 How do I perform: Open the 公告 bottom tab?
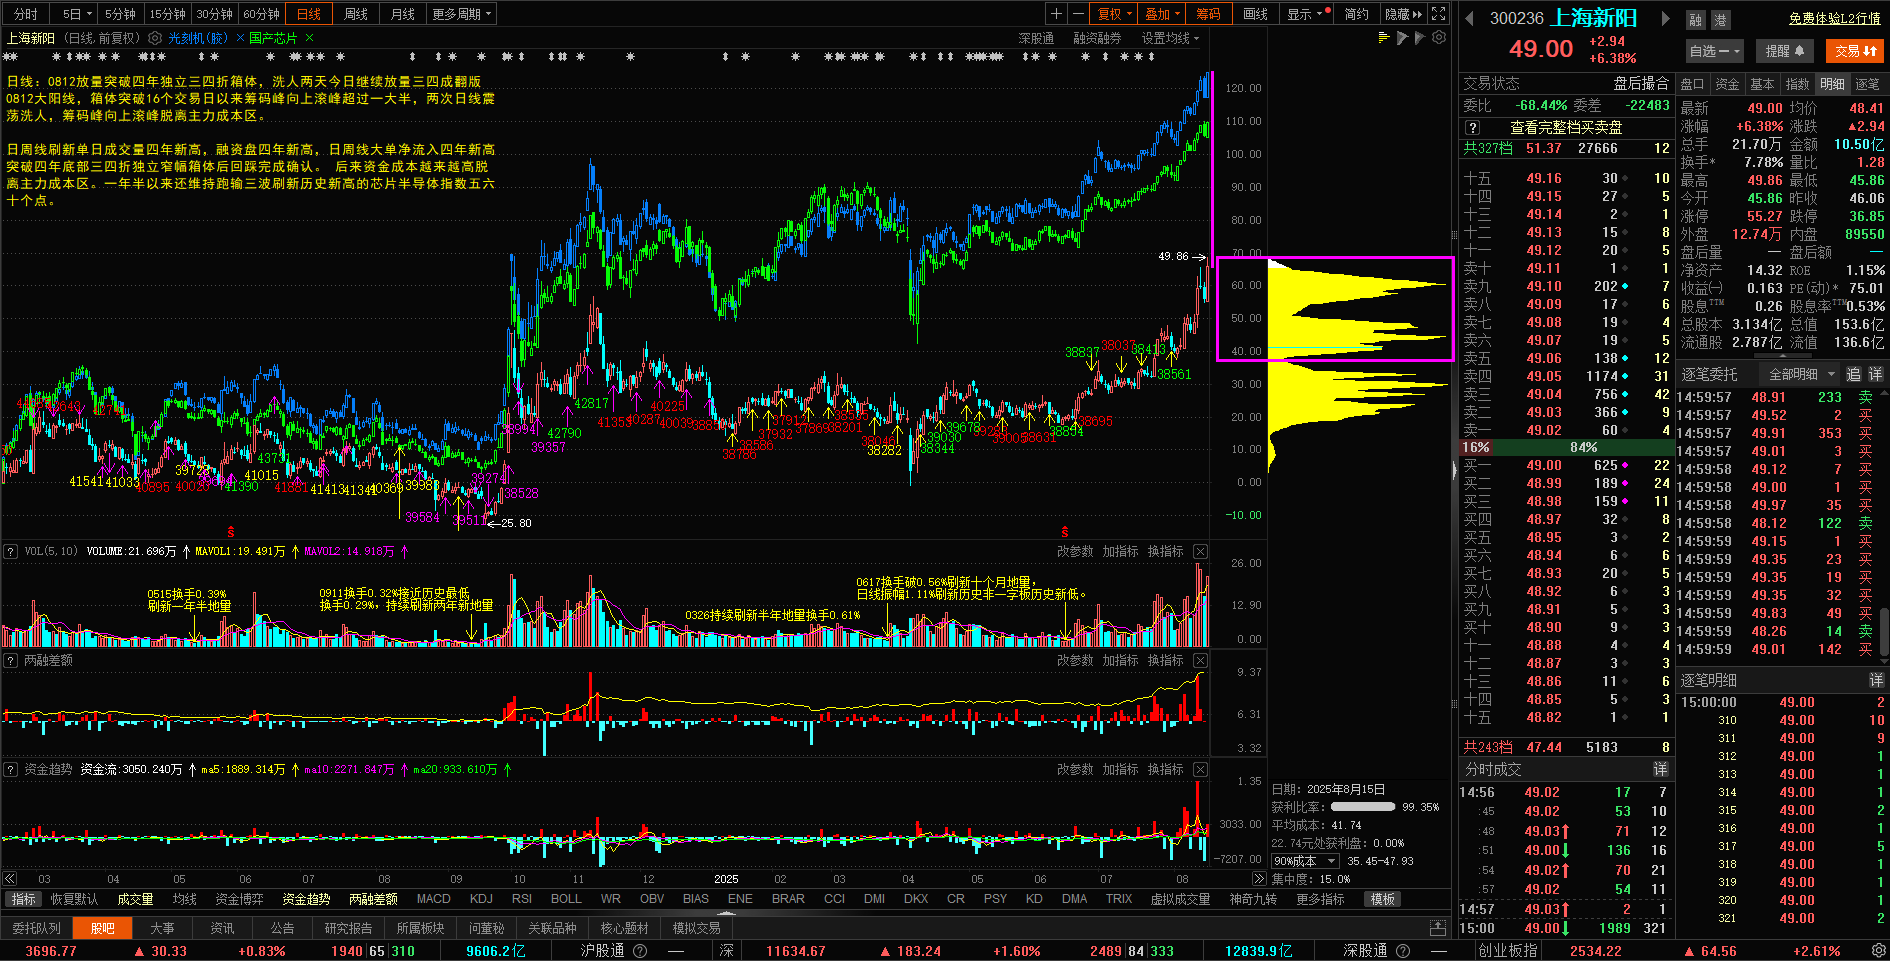pyautogui.click(x=283, y=928)
